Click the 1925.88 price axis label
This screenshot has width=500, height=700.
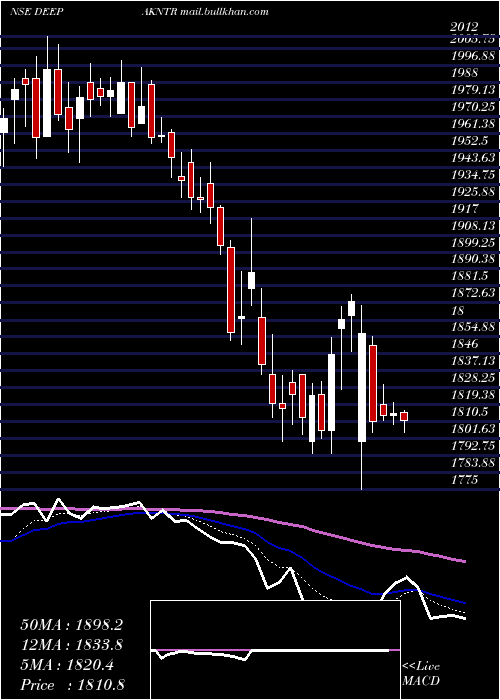[x=472, y=192]
